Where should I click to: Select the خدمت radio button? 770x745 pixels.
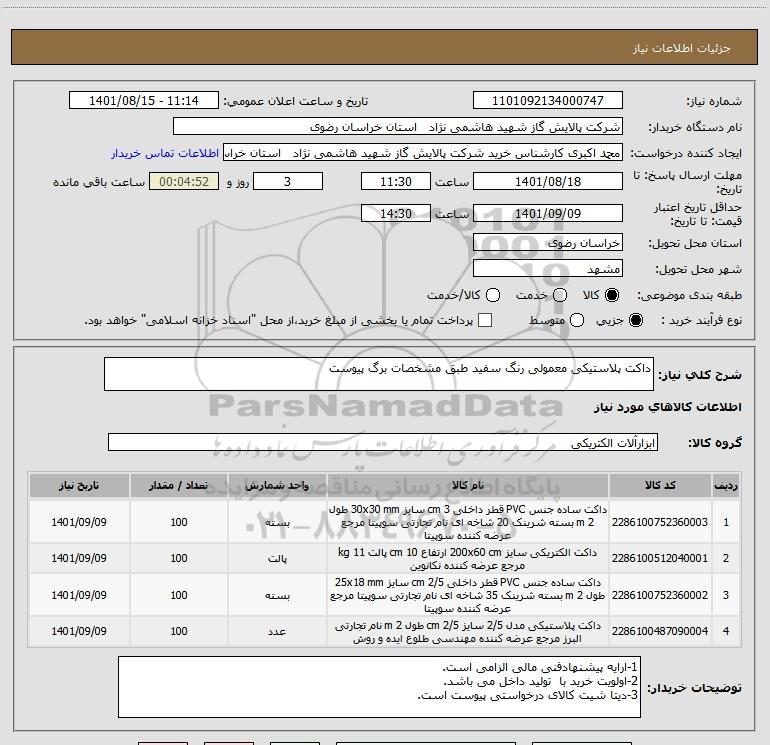pos(559,296)
